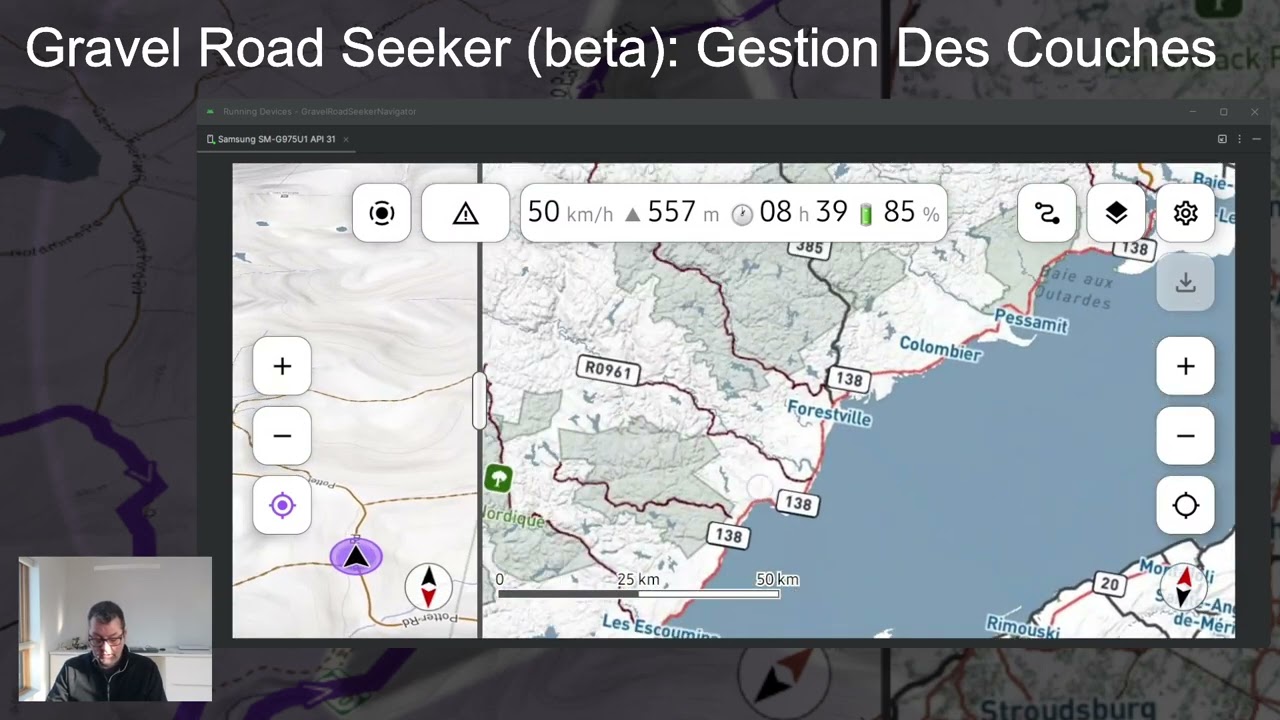The width and height of the screenshot is (1280, 720).
Task: Click the Forestville town label
Action: click(x=829, y=413)
